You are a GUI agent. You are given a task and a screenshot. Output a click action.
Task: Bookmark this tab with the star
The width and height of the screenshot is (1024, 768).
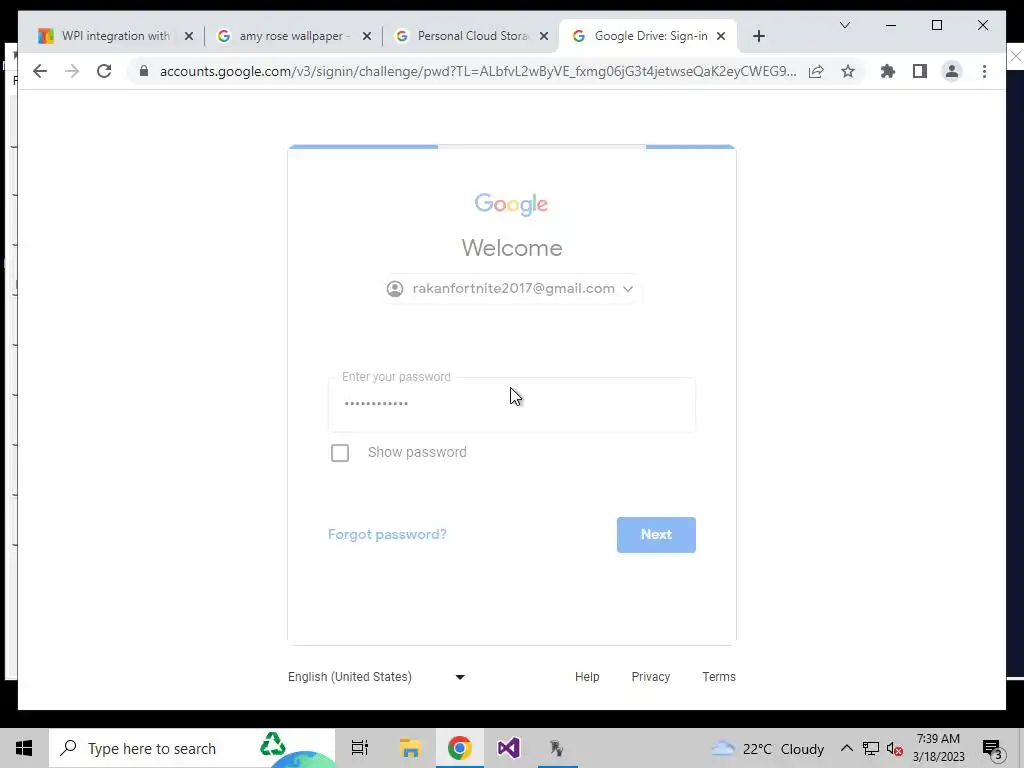click(848, 71)
